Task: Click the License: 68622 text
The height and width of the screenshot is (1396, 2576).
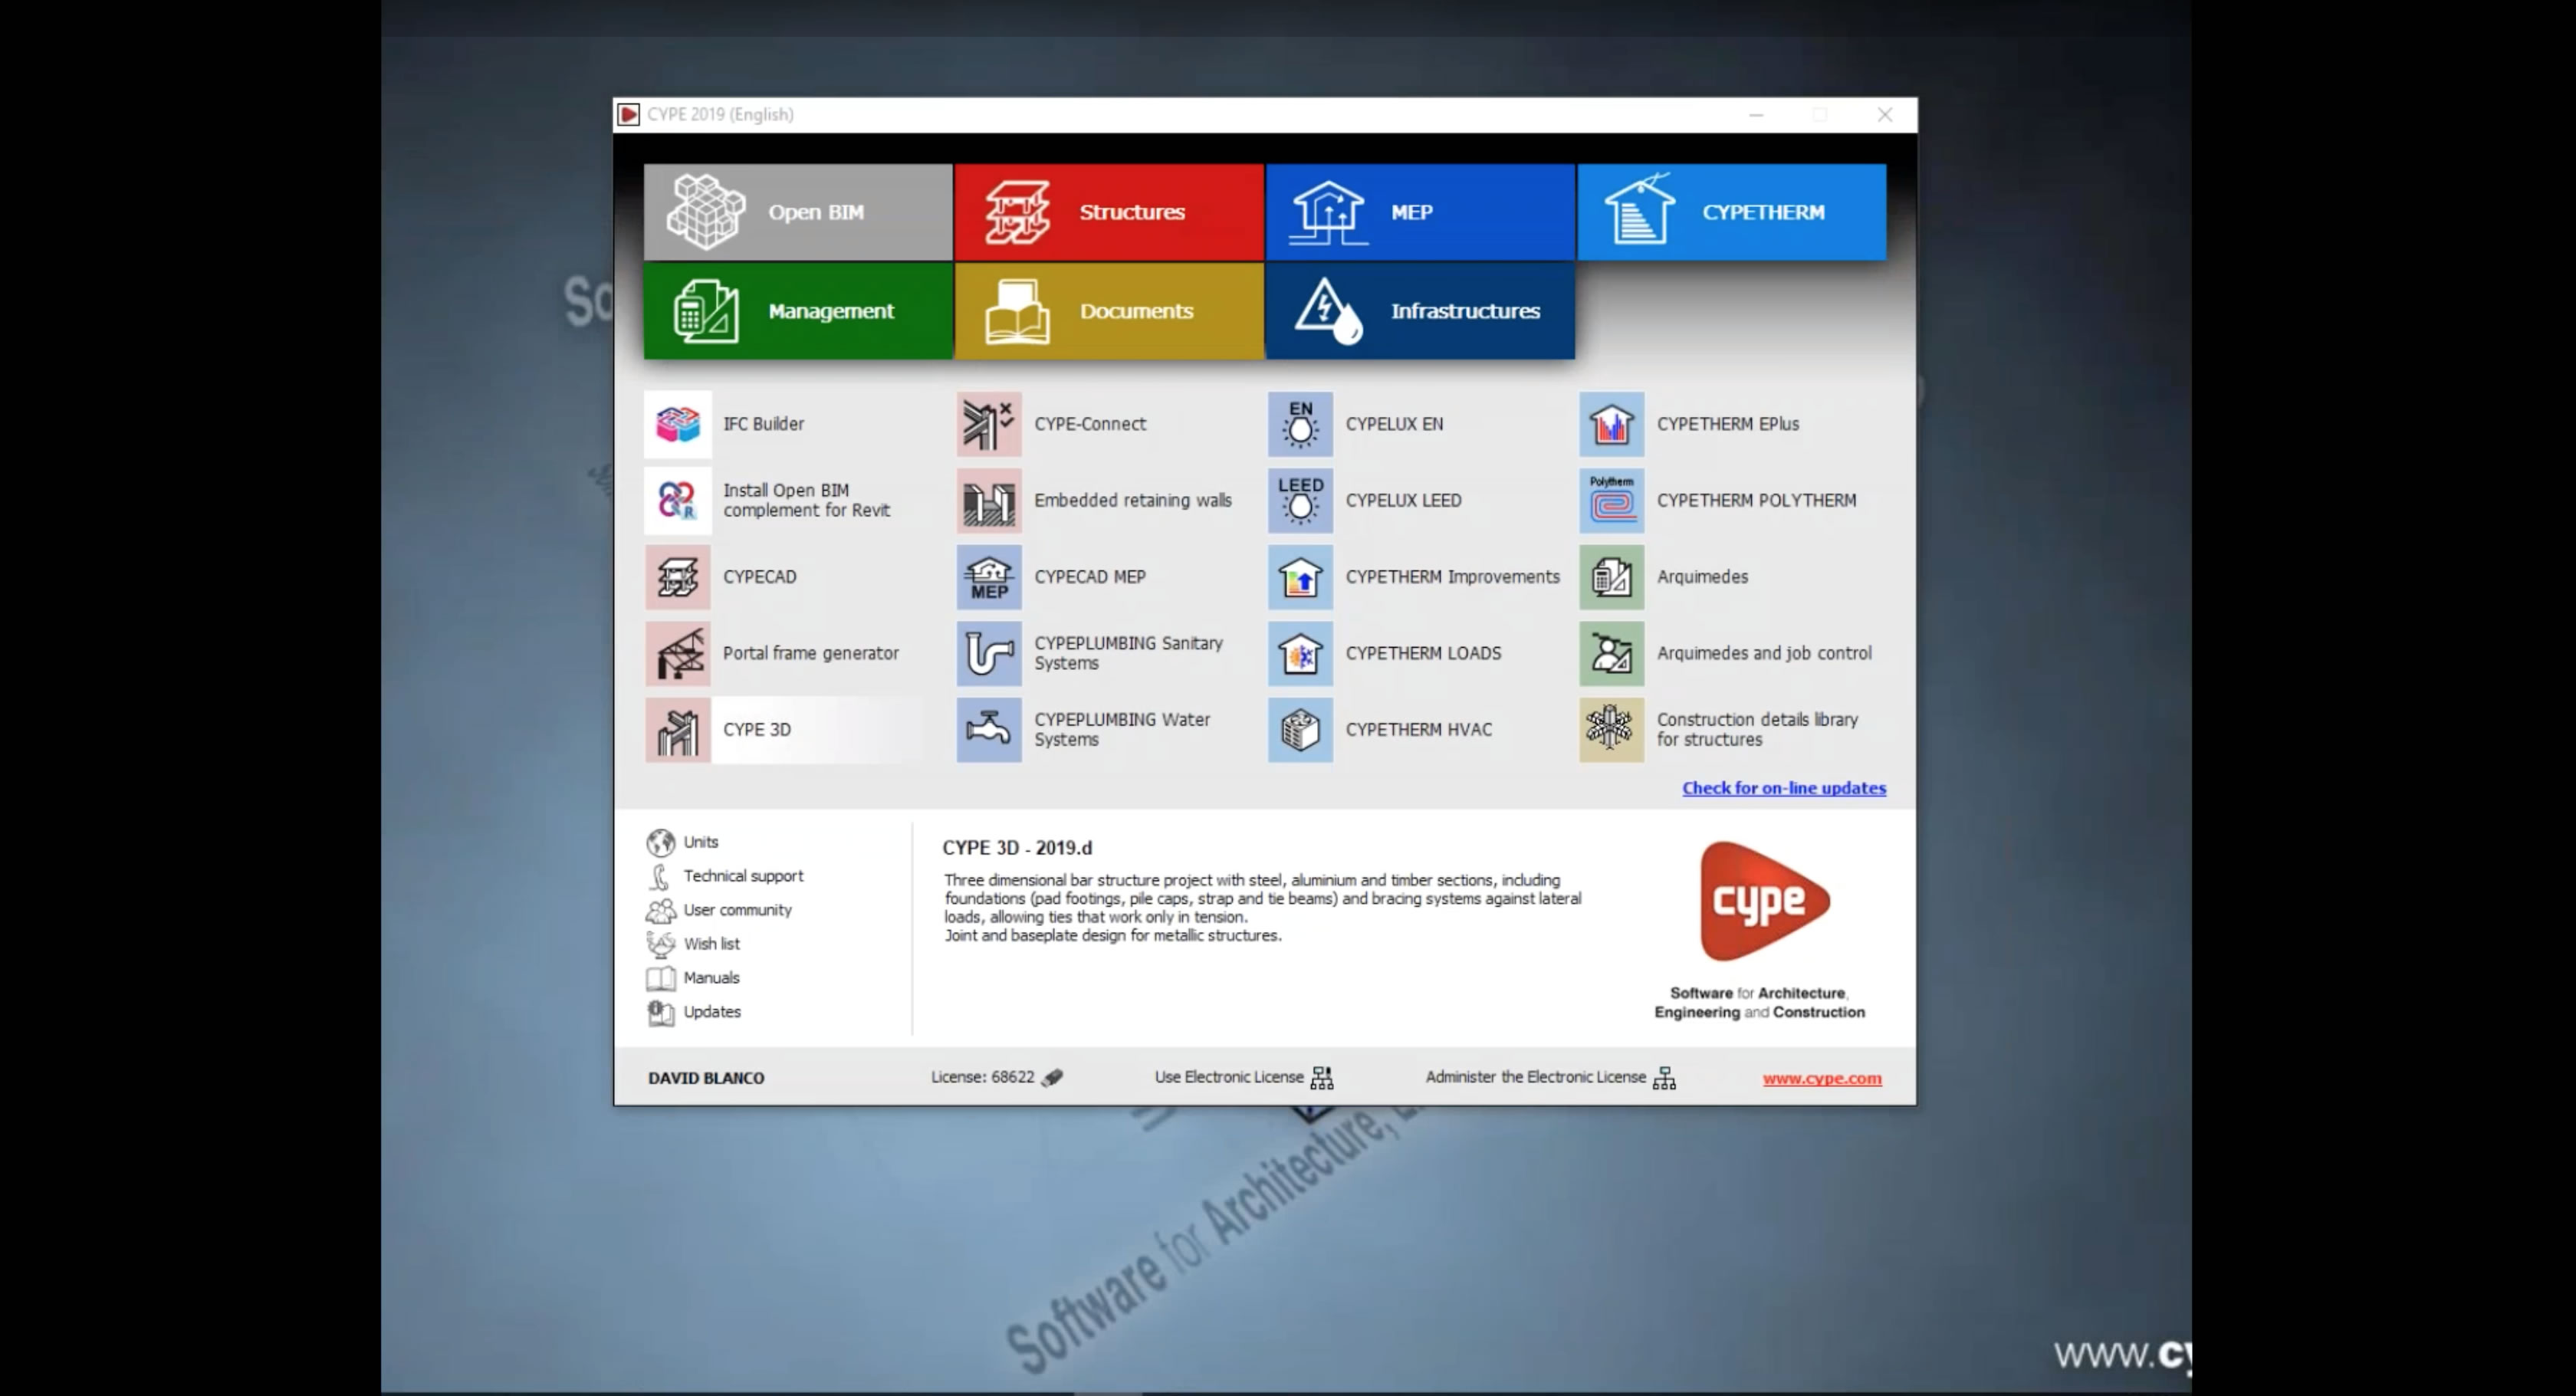Action: click(x=982, y=1077)
